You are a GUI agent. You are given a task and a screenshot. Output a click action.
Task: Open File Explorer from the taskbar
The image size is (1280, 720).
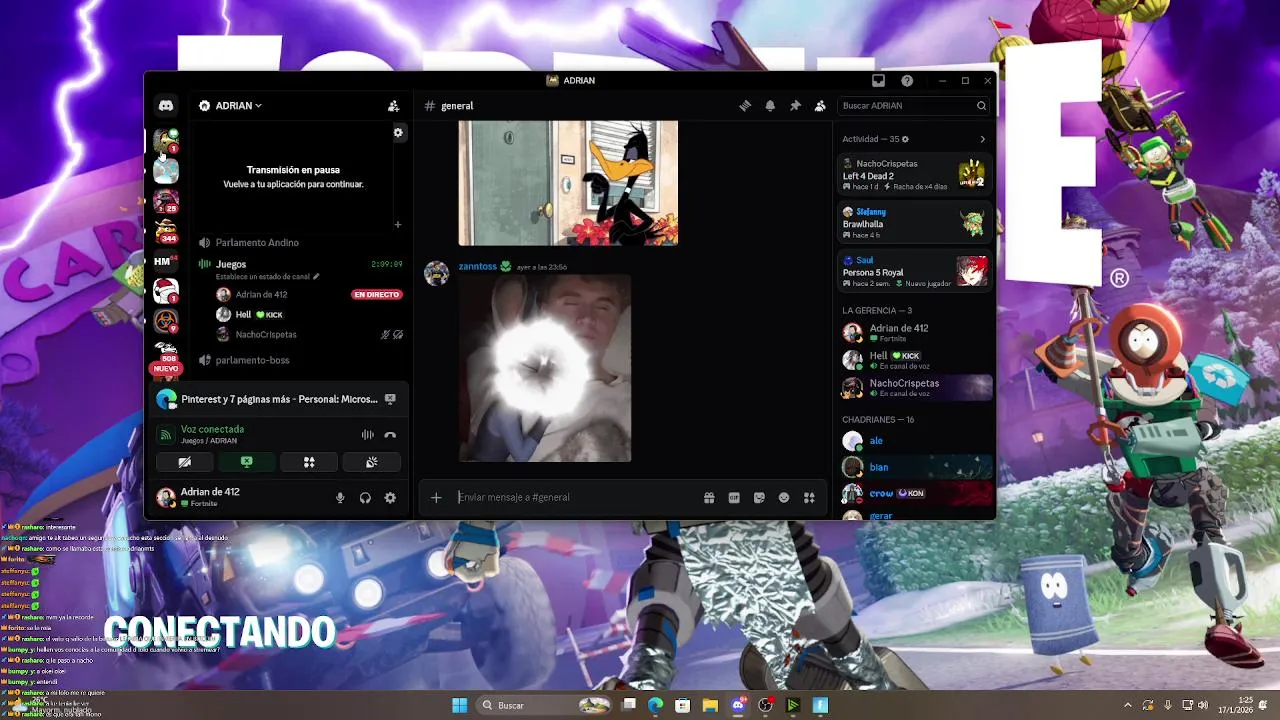(710, 705)
